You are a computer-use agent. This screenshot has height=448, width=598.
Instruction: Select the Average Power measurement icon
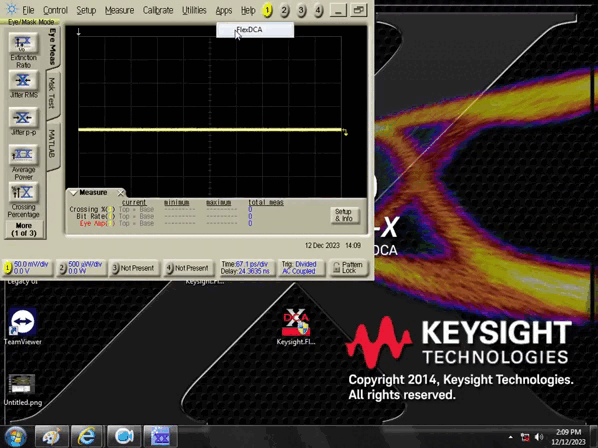point(23,155)
